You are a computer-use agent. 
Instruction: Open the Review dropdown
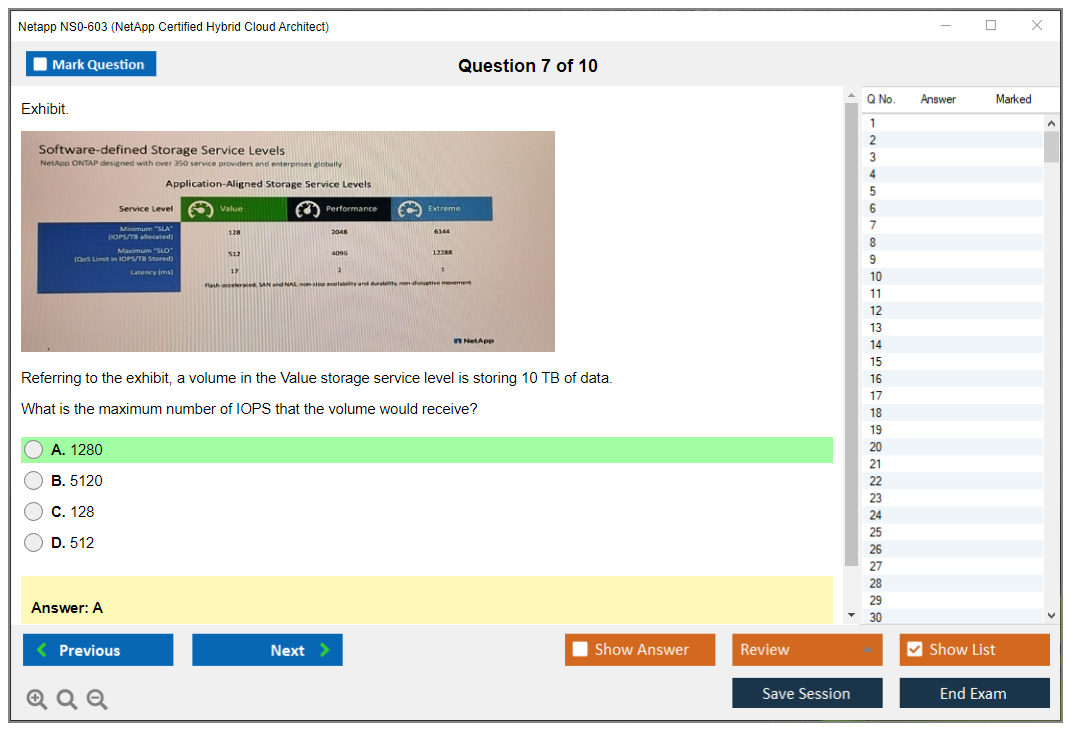(807, 650)
